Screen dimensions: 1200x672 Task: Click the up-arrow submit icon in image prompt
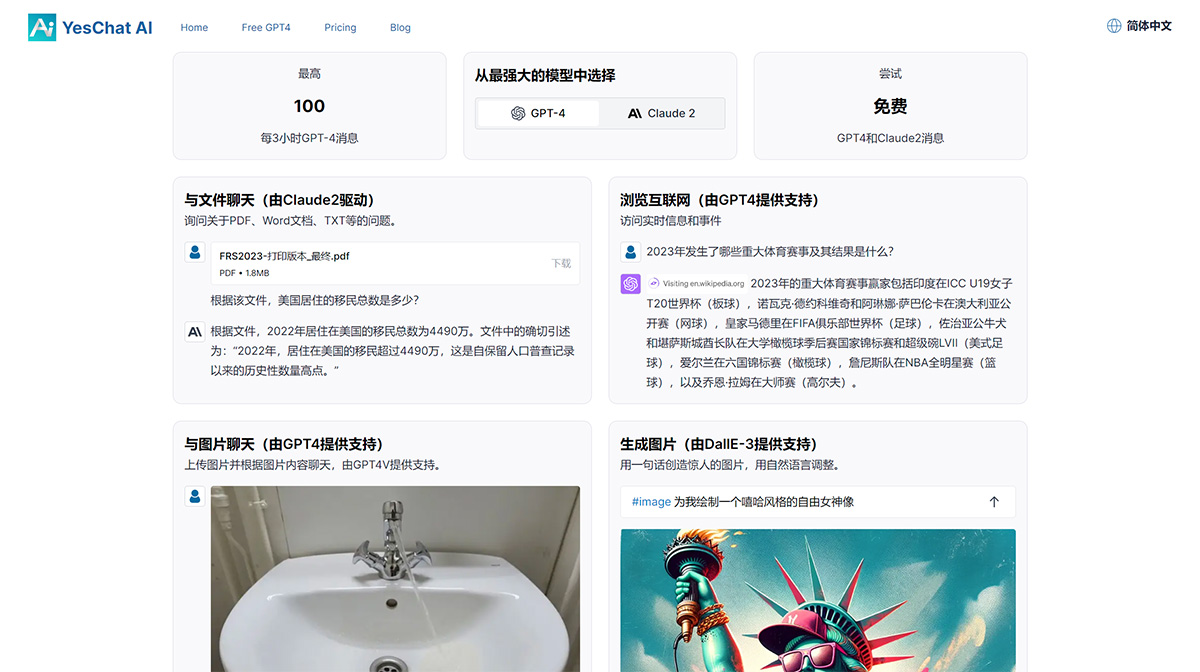point(993,501)
